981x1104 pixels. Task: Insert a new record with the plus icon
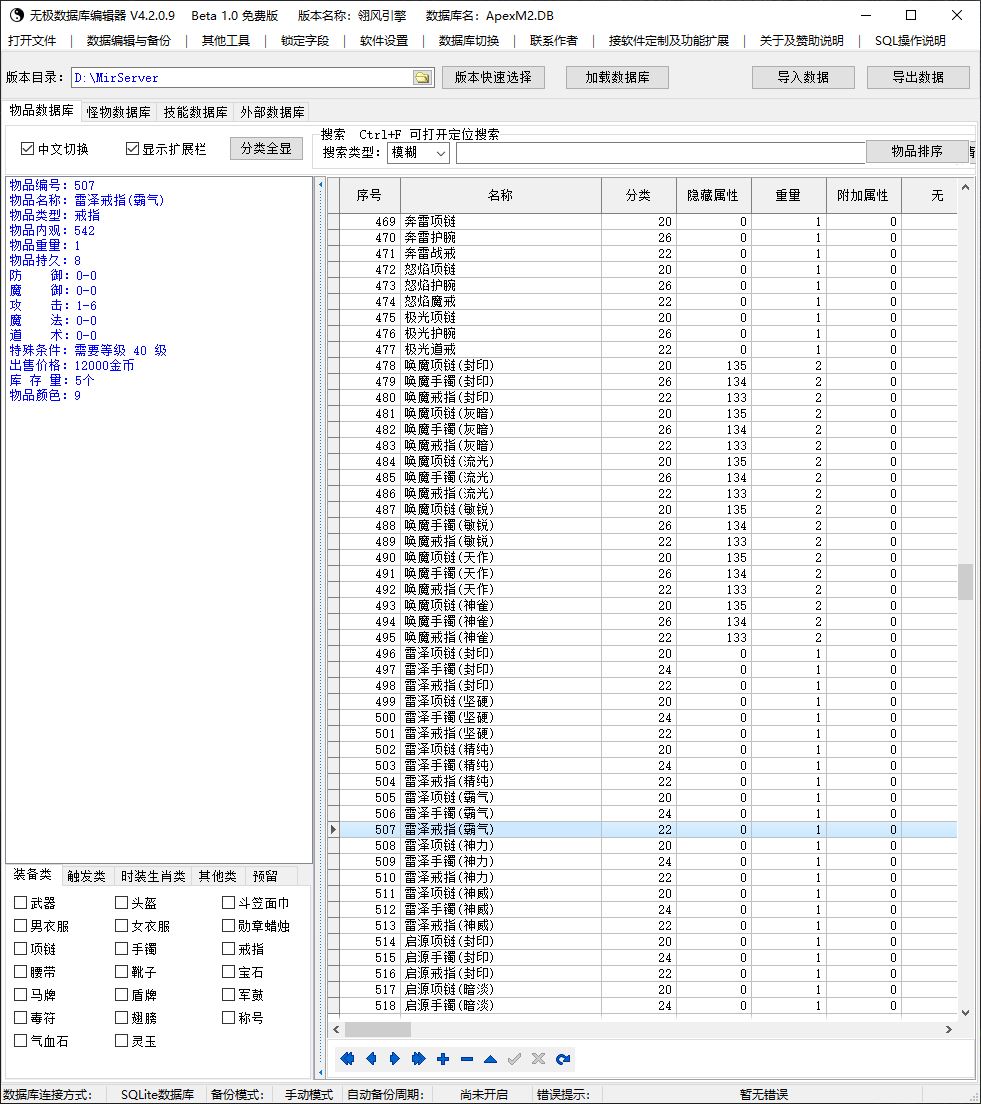[443, 1058]
